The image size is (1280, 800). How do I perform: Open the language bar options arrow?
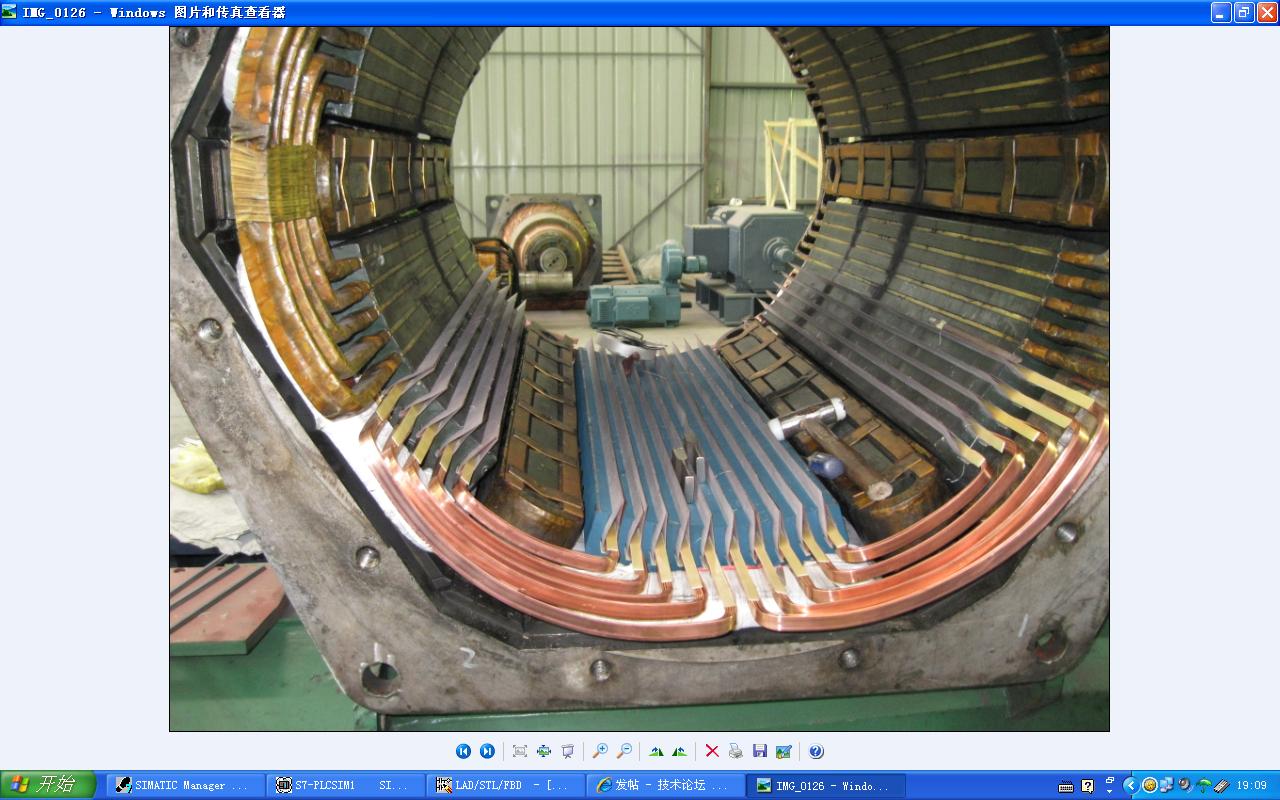point(1109,791)
